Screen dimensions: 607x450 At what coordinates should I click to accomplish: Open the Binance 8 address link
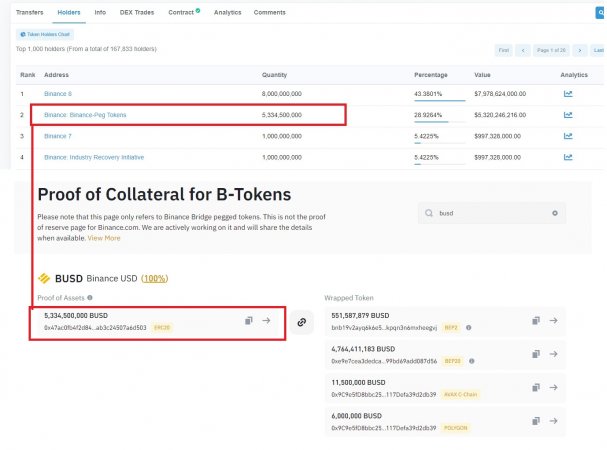coord(58,94)
